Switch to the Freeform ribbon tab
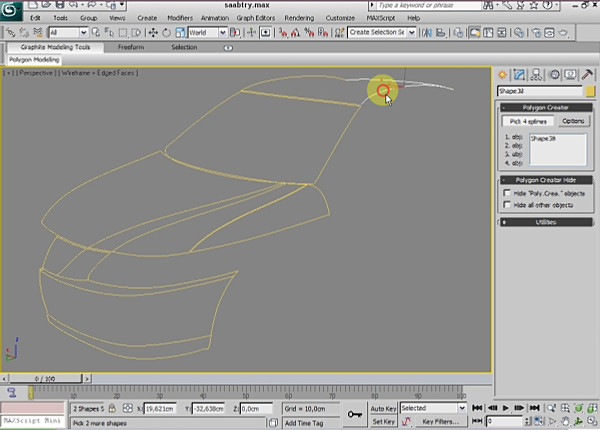Screen dimensions: 600x430 (x=131, y=47)
